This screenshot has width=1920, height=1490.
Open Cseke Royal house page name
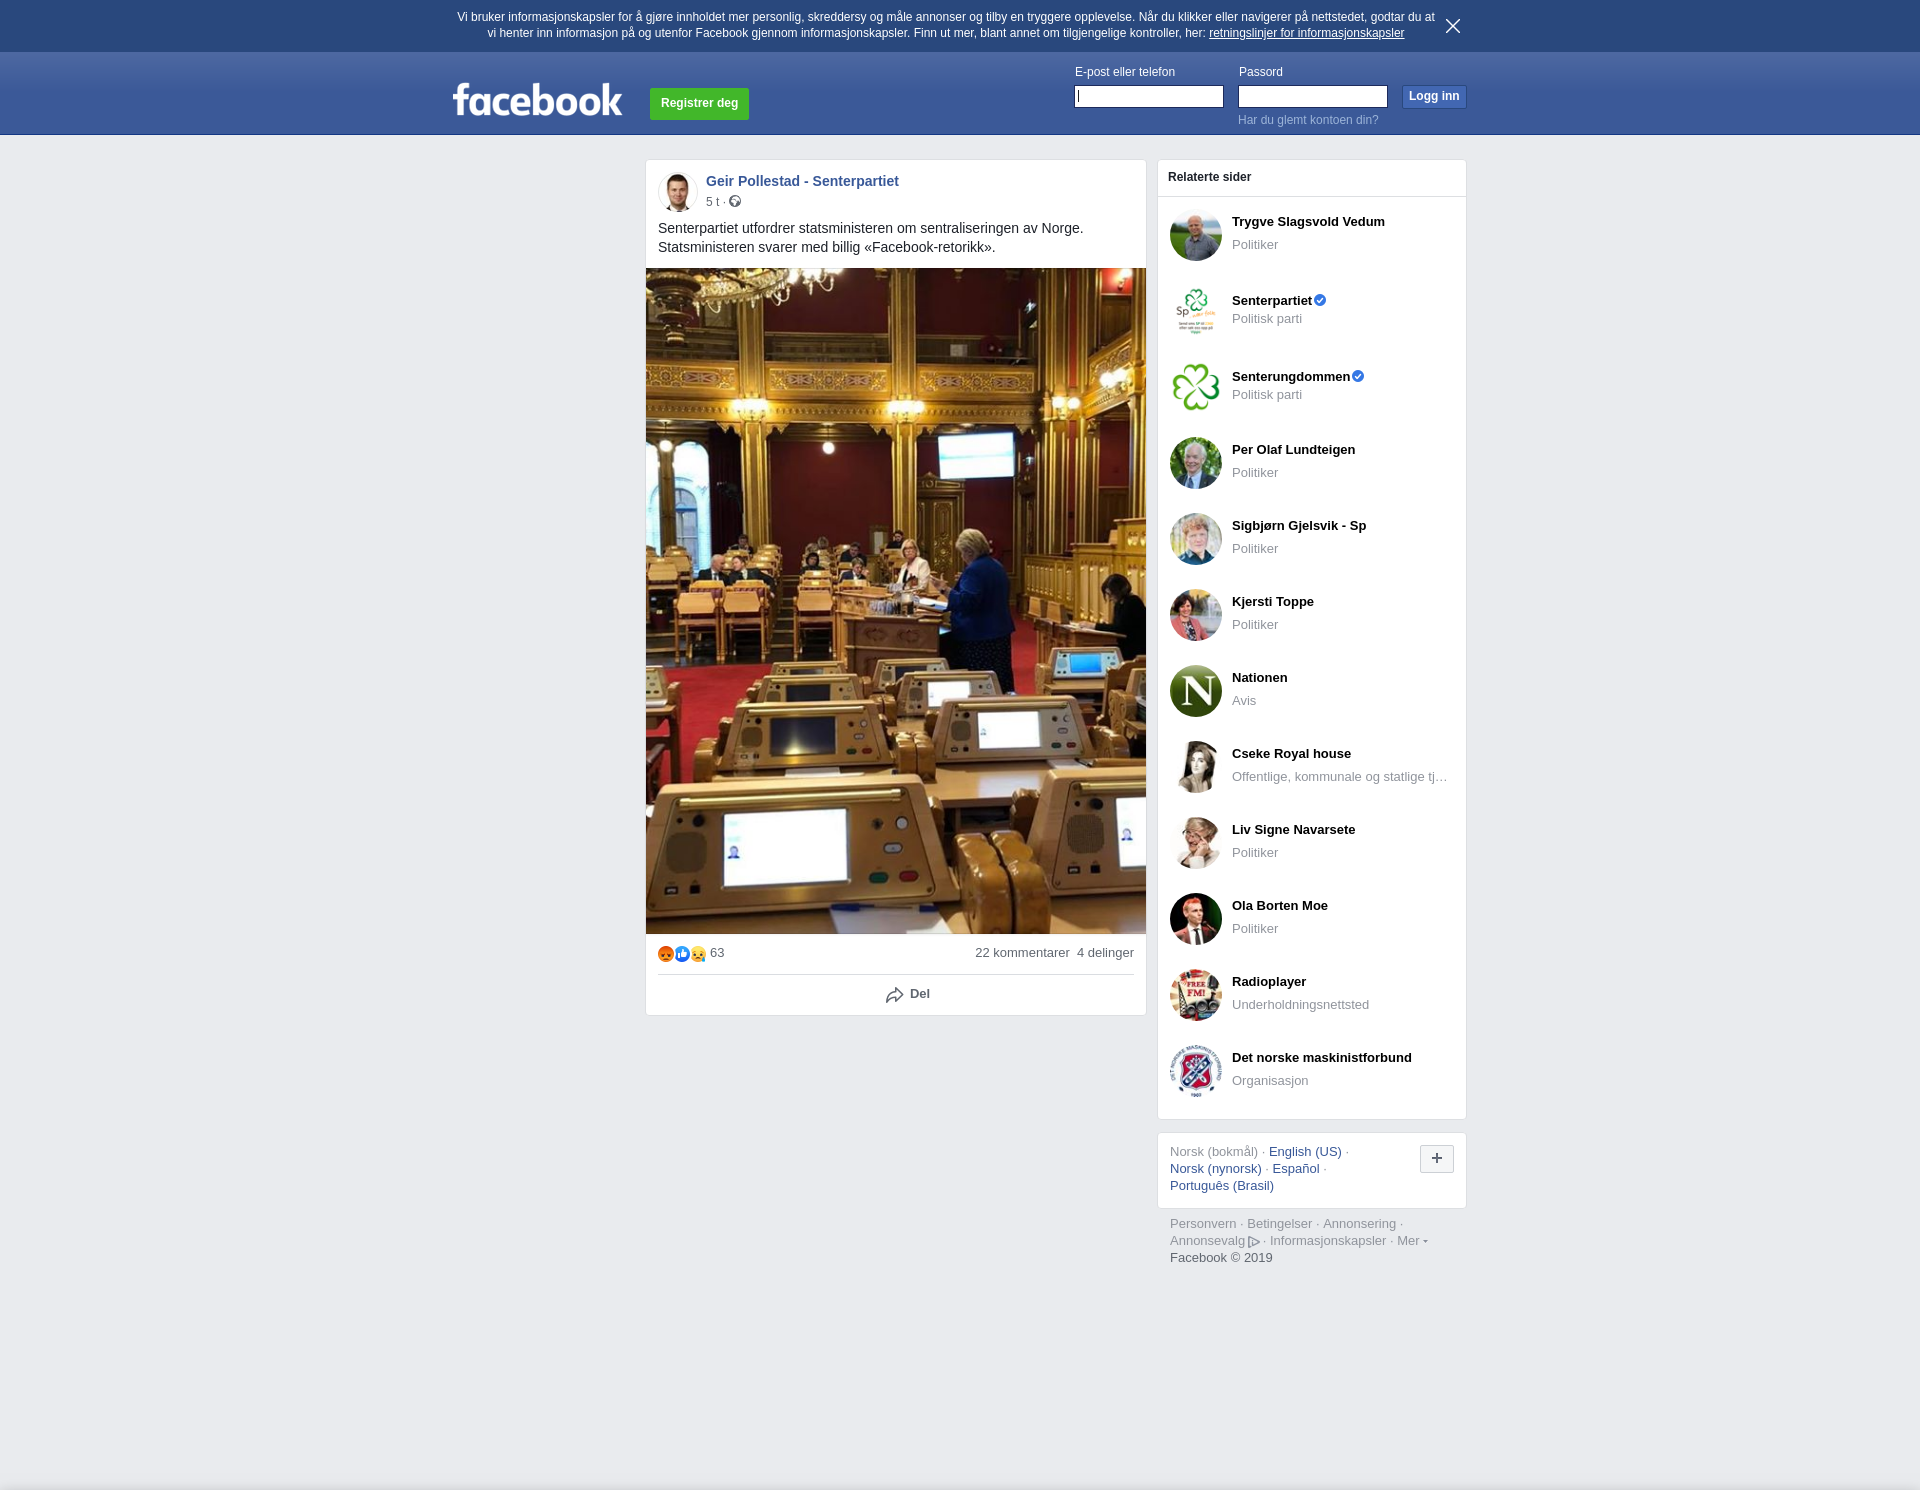pyautogui.click(x=1291, y=754)
